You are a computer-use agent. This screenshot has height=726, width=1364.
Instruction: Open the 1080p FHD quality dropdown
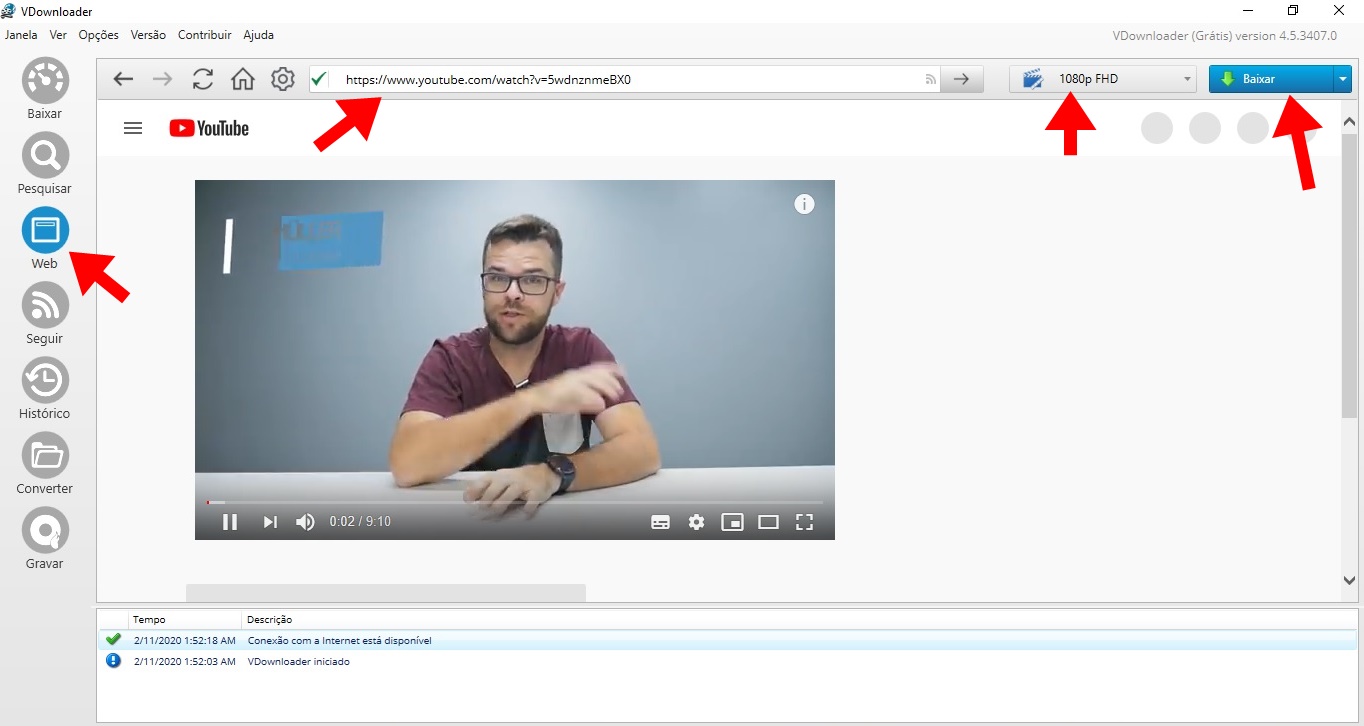(x=1103, y=79)
